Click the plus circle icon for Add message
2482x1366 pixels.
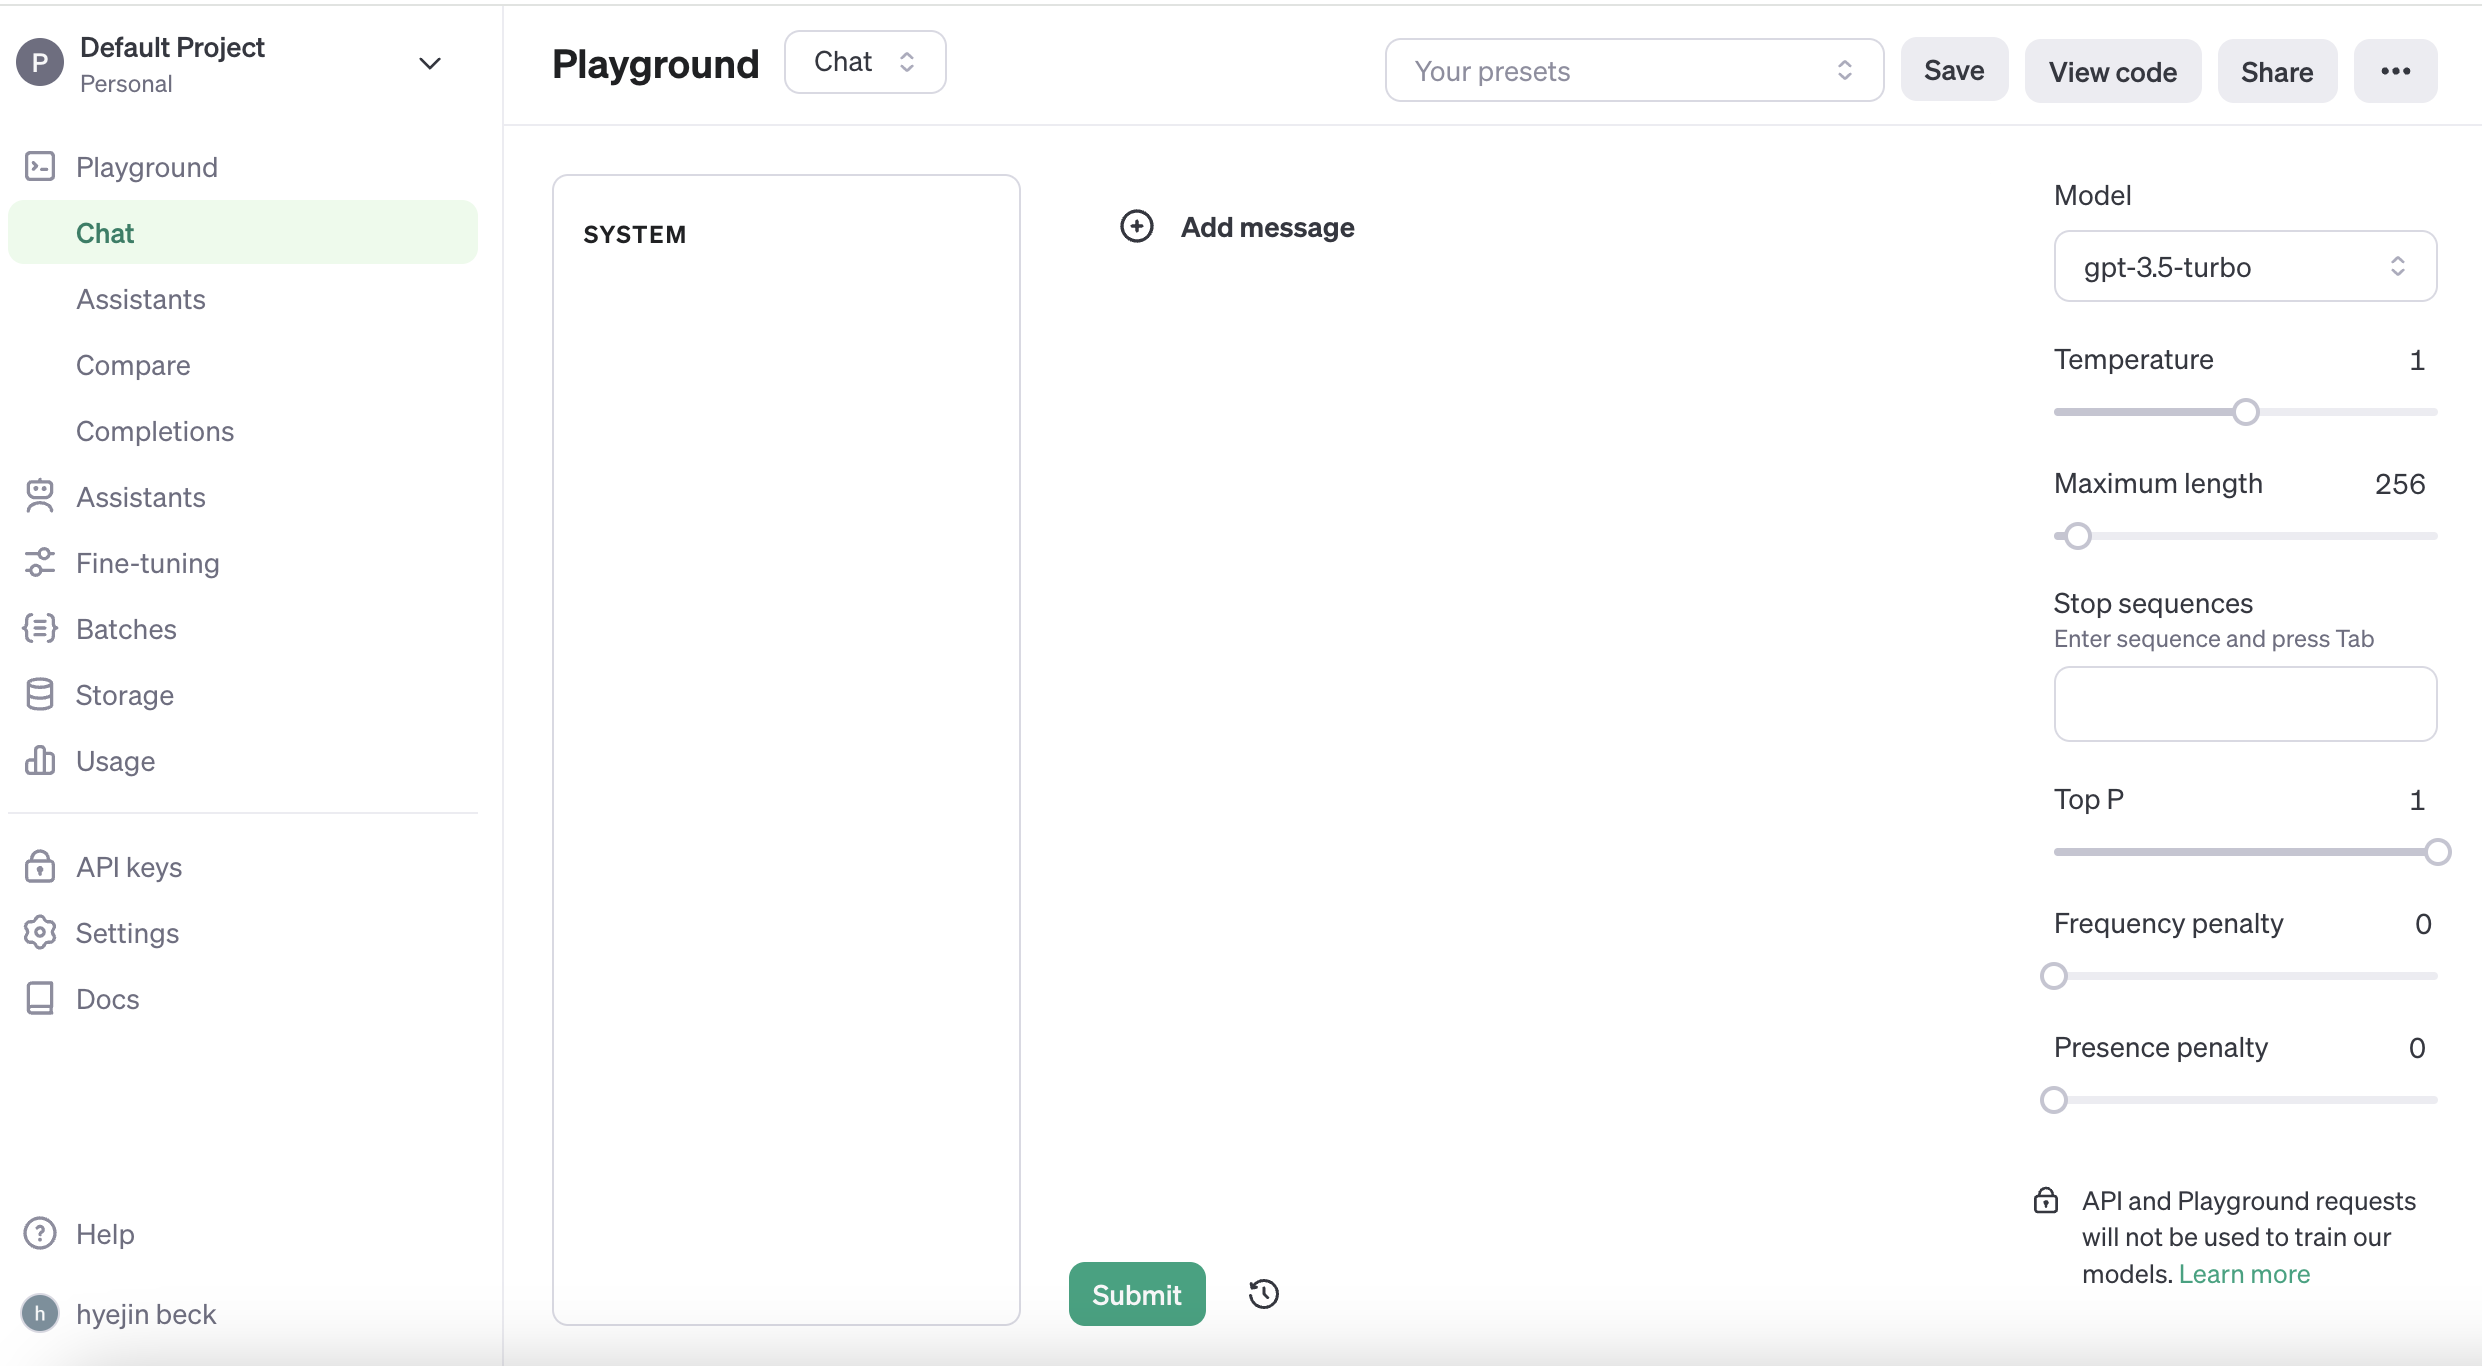point(1137,226)
